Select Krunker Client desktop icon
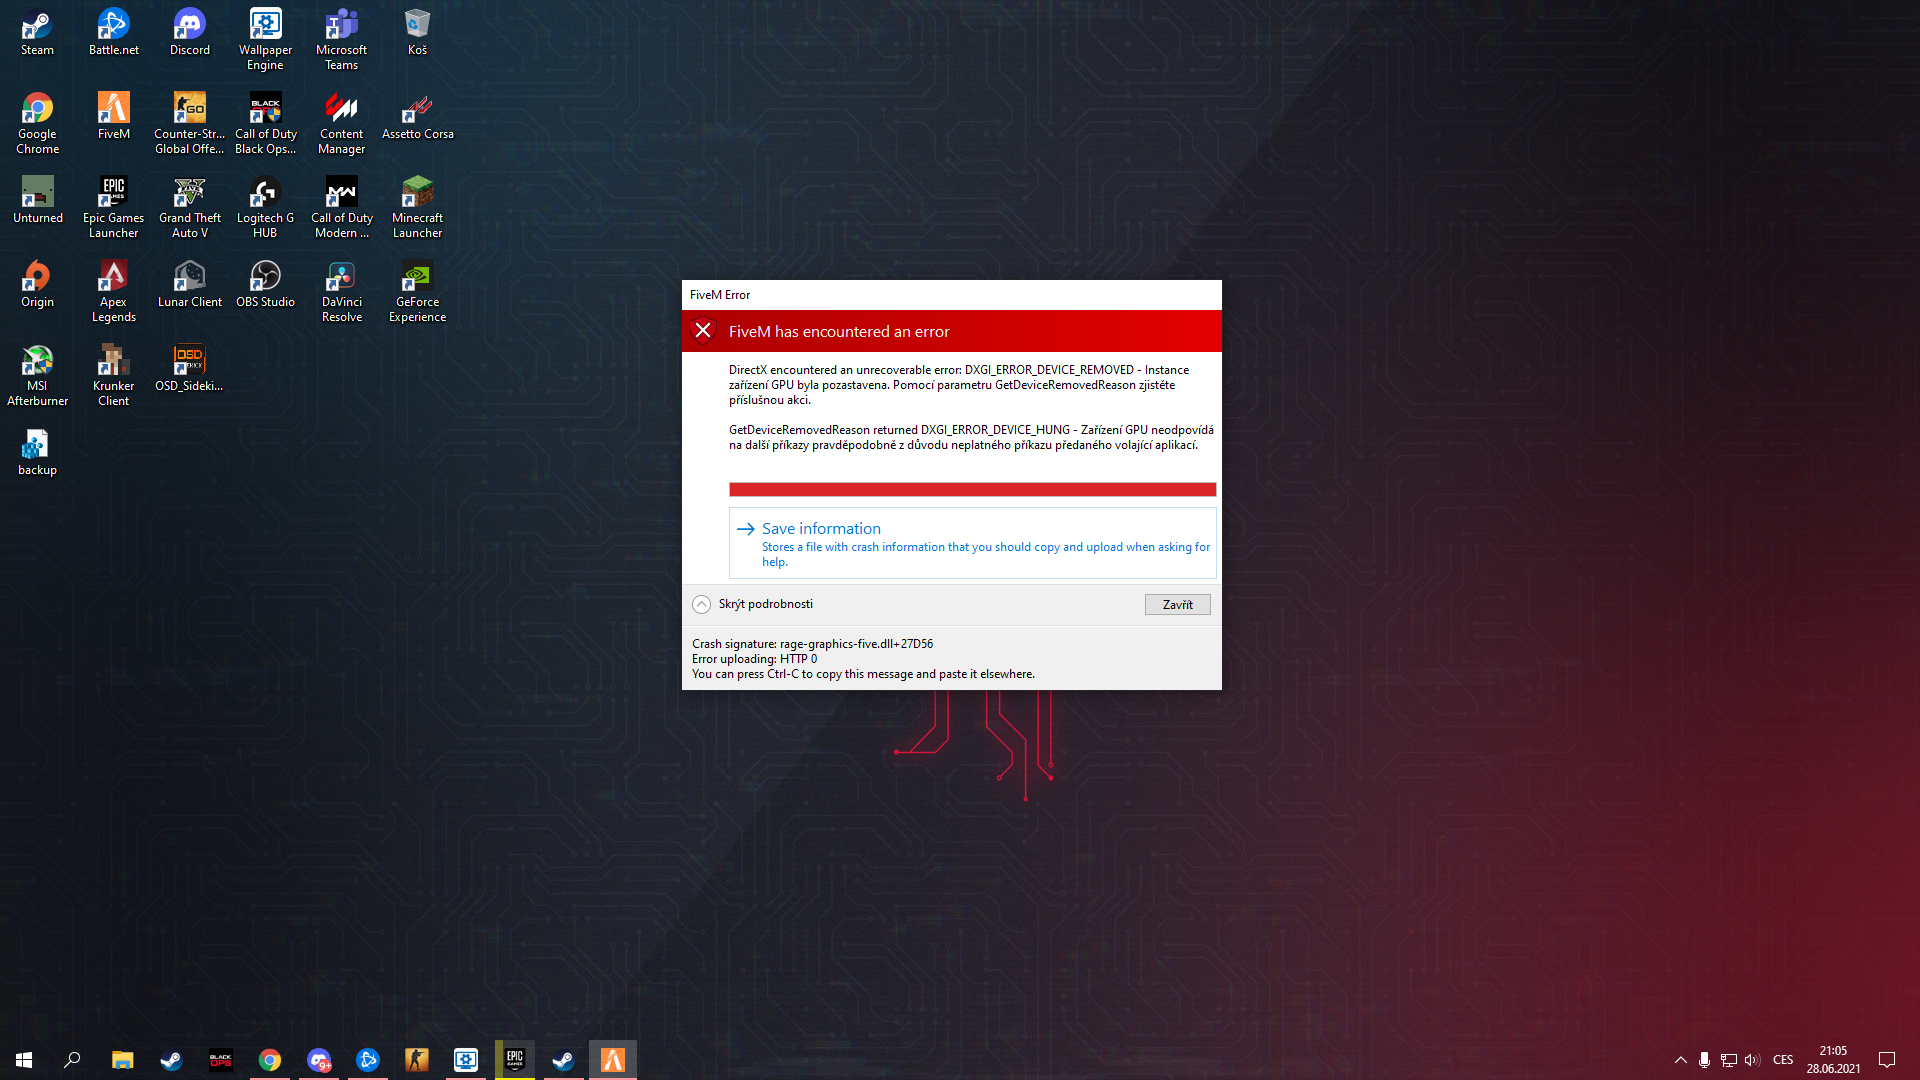 [113, 376]
